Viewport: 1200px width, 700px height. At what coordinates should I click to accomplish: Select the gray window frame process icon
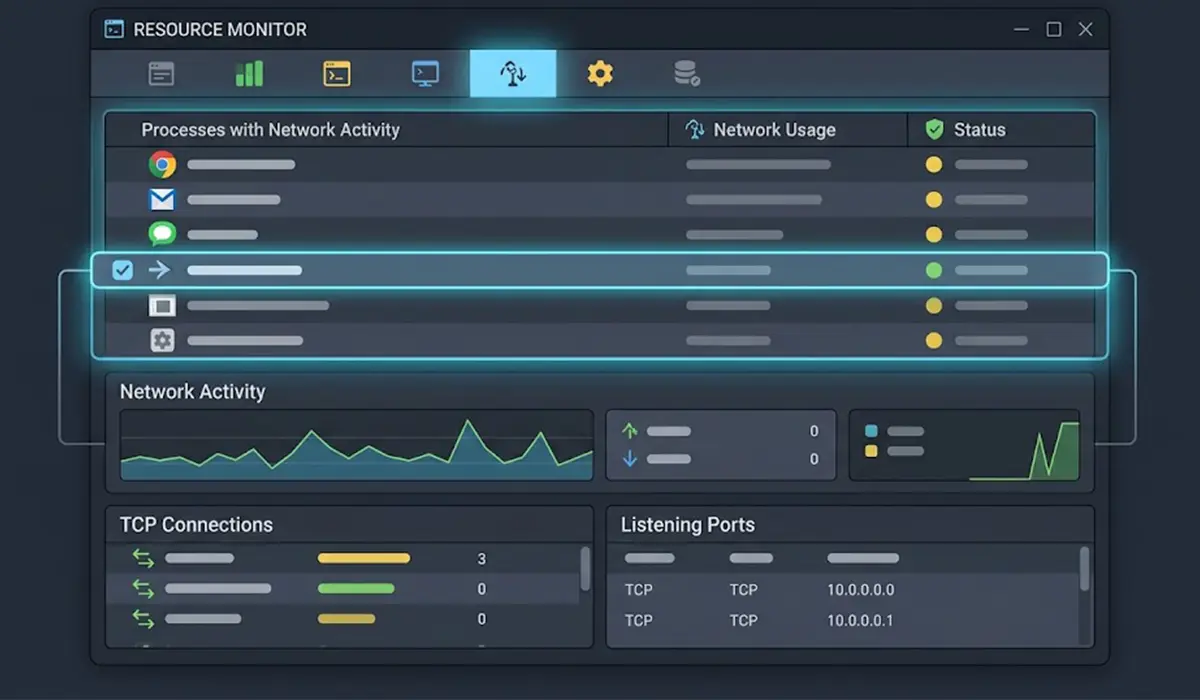(162, 305)
